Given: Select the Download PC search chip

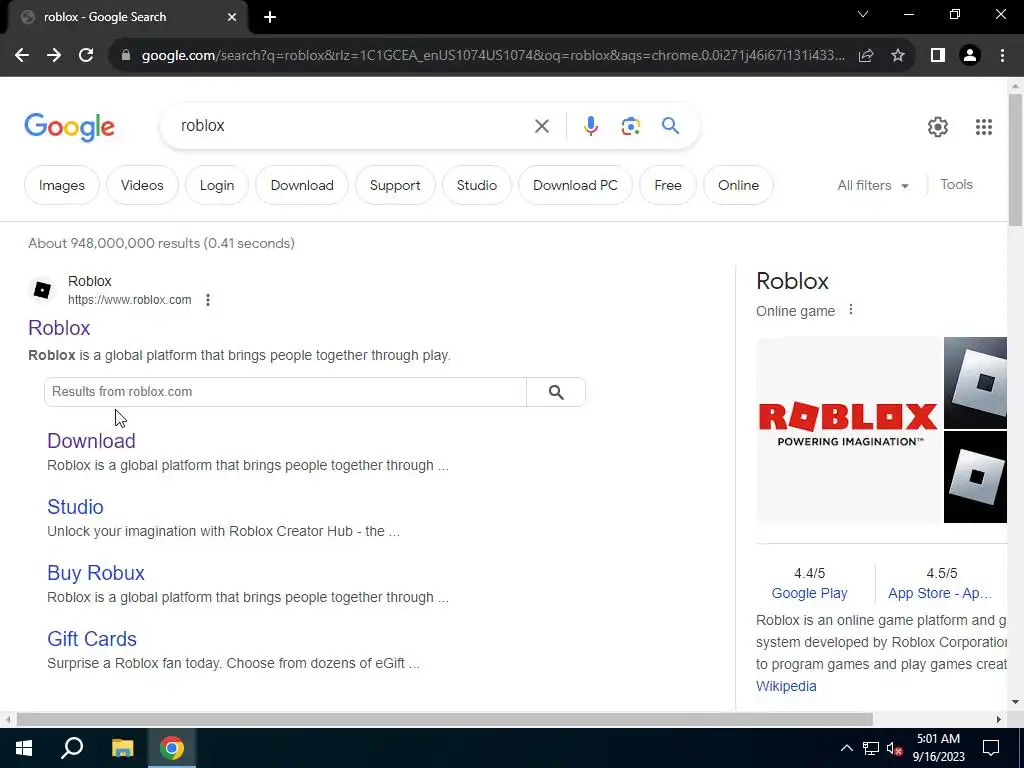Looking at the screenshot, I should (575, 185).
